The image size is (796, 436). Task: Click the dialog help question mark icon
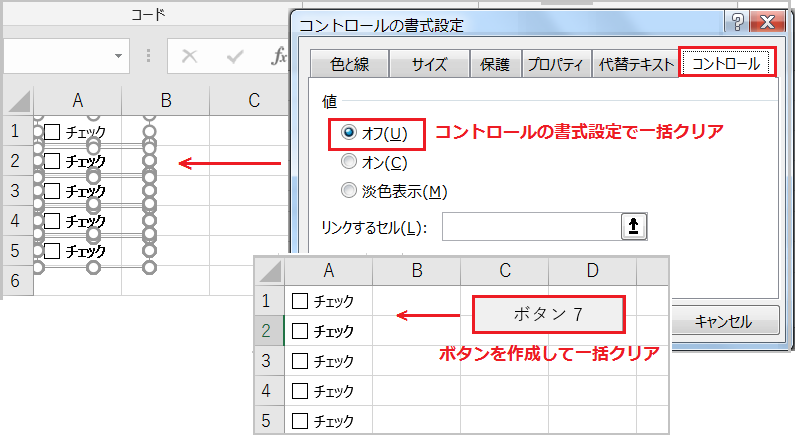coord(735,23)
